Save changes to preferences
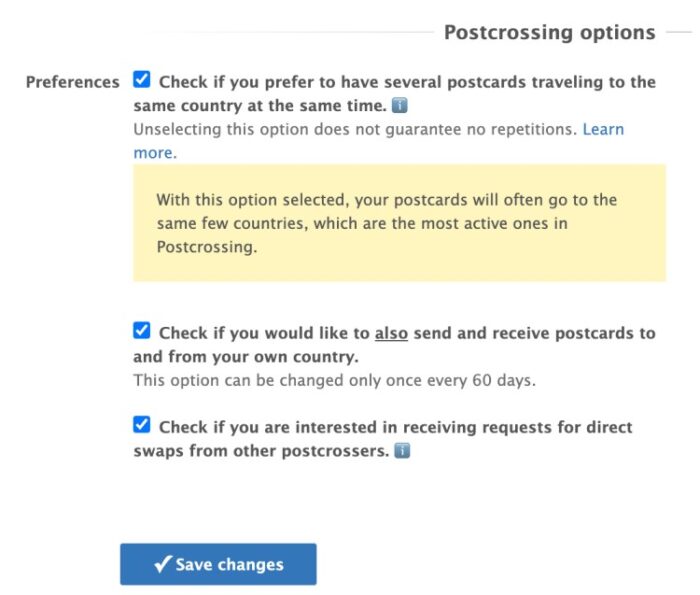The height and width of the screenshot is (595, 700). click(x=218, y=564)
